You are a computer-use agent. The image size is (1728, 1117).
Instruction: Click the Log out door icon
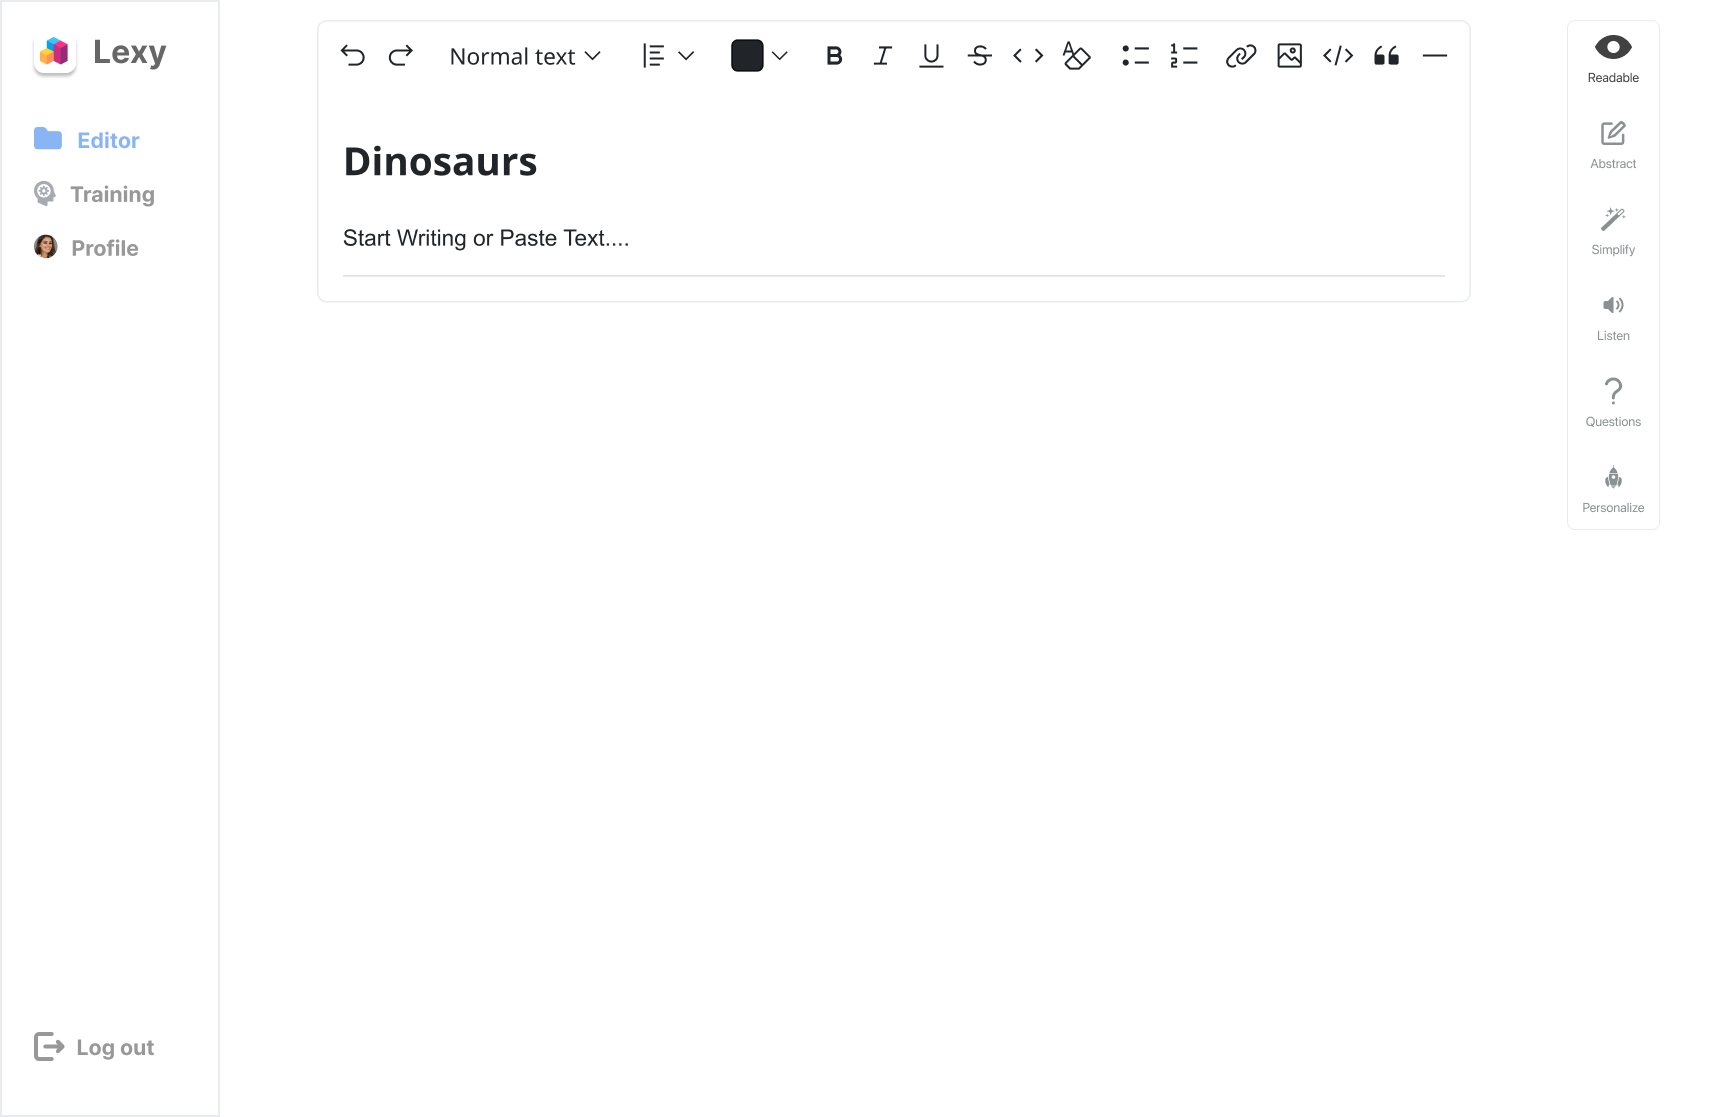49,1047
